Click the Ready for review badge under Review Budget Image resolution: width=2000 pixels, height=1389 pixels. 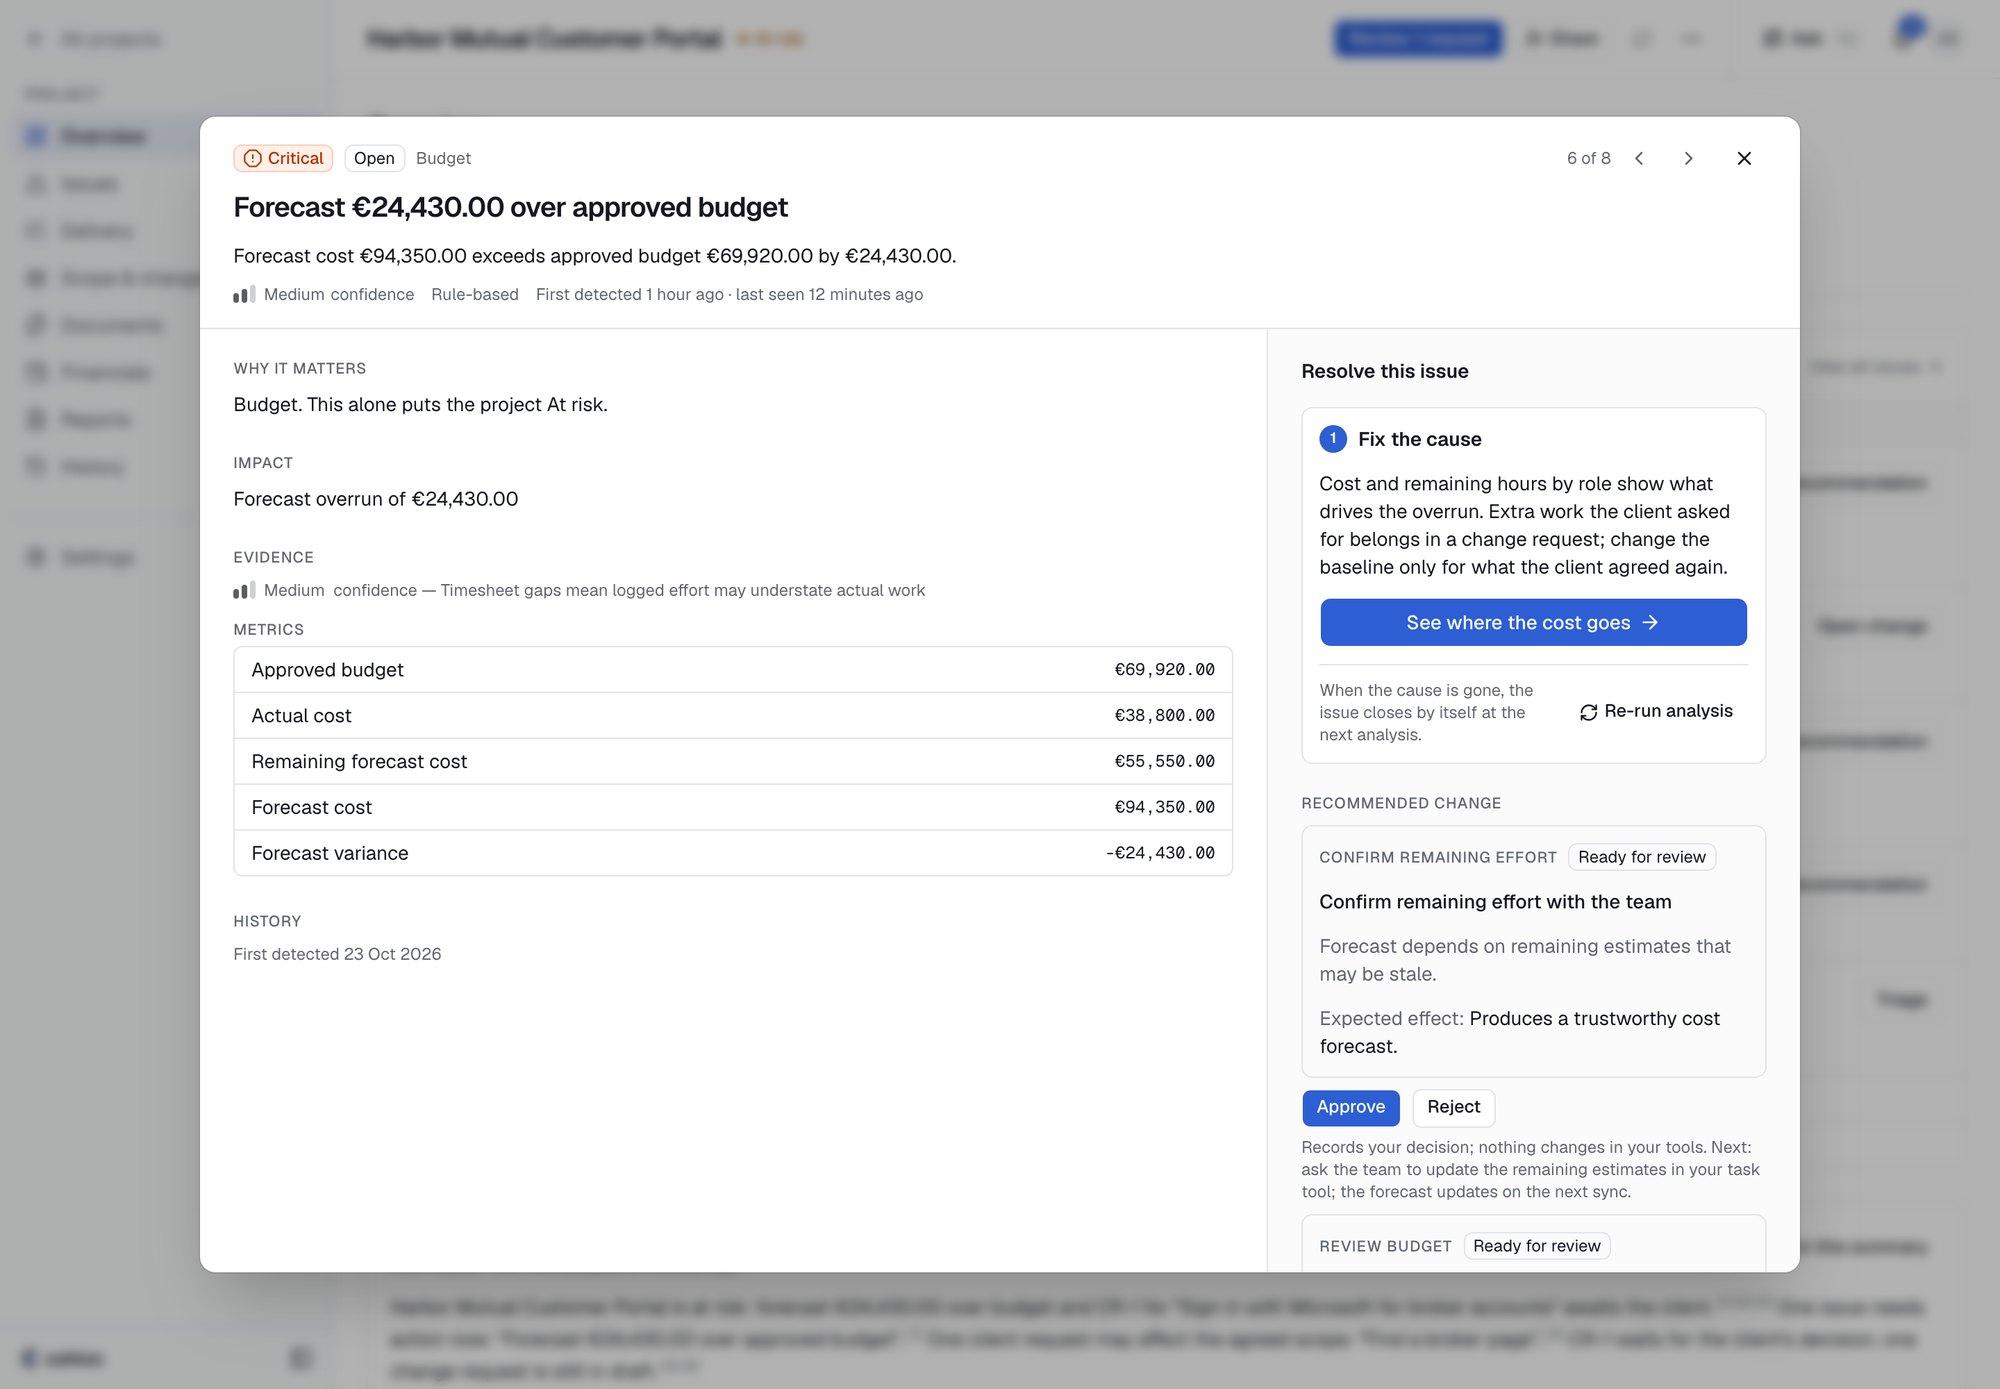[x=1537, y=1246]
